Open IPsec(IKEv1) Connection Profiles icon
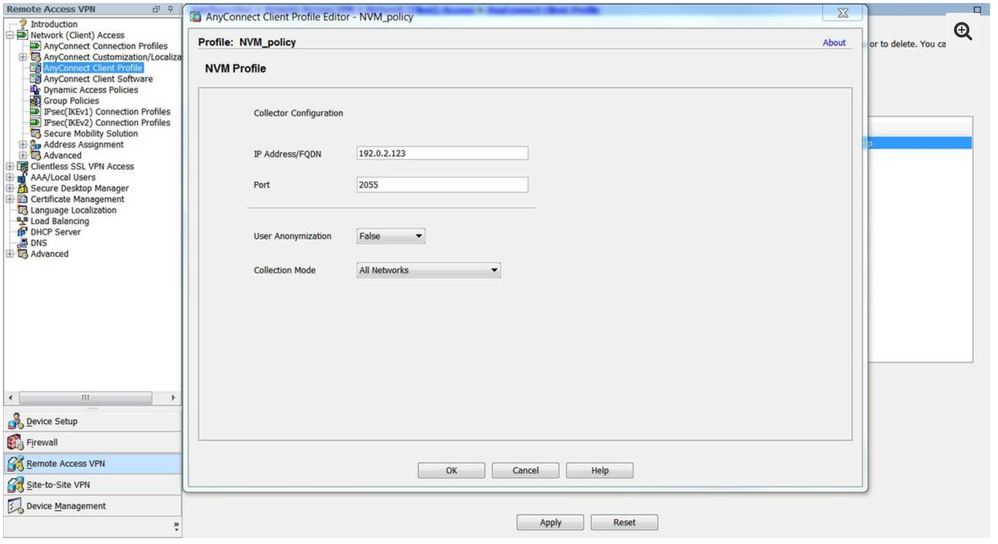 [x=36, y=111]
